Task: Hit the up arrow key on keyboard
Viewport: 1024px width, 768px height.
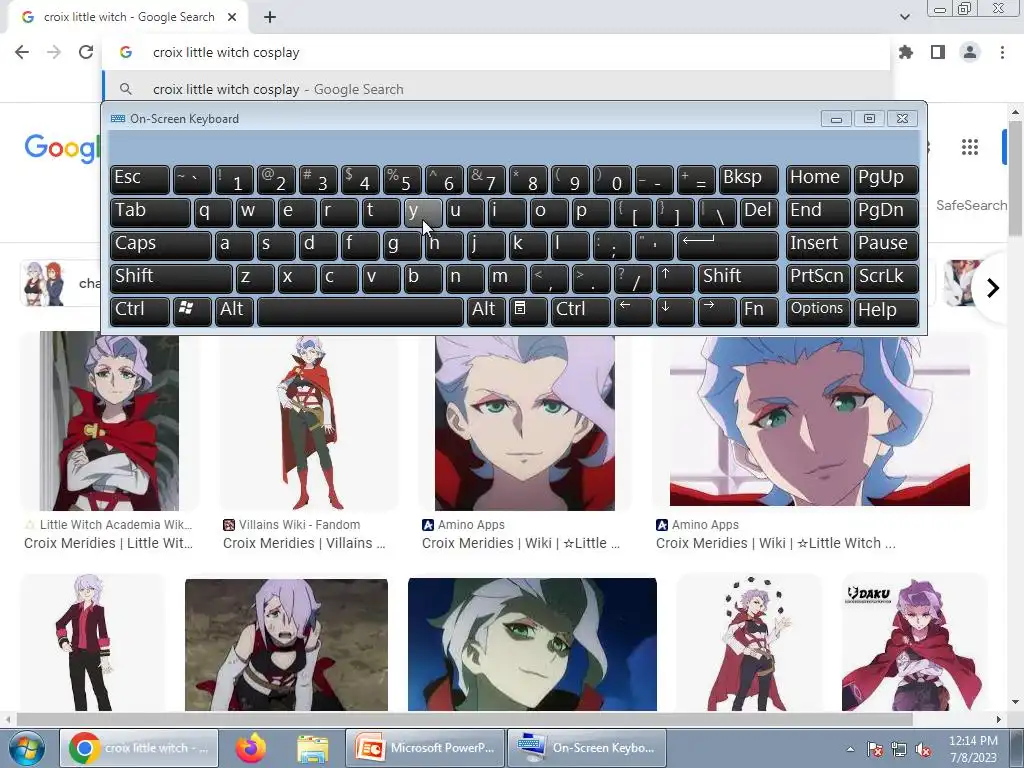Action: (x=675, y=278)
